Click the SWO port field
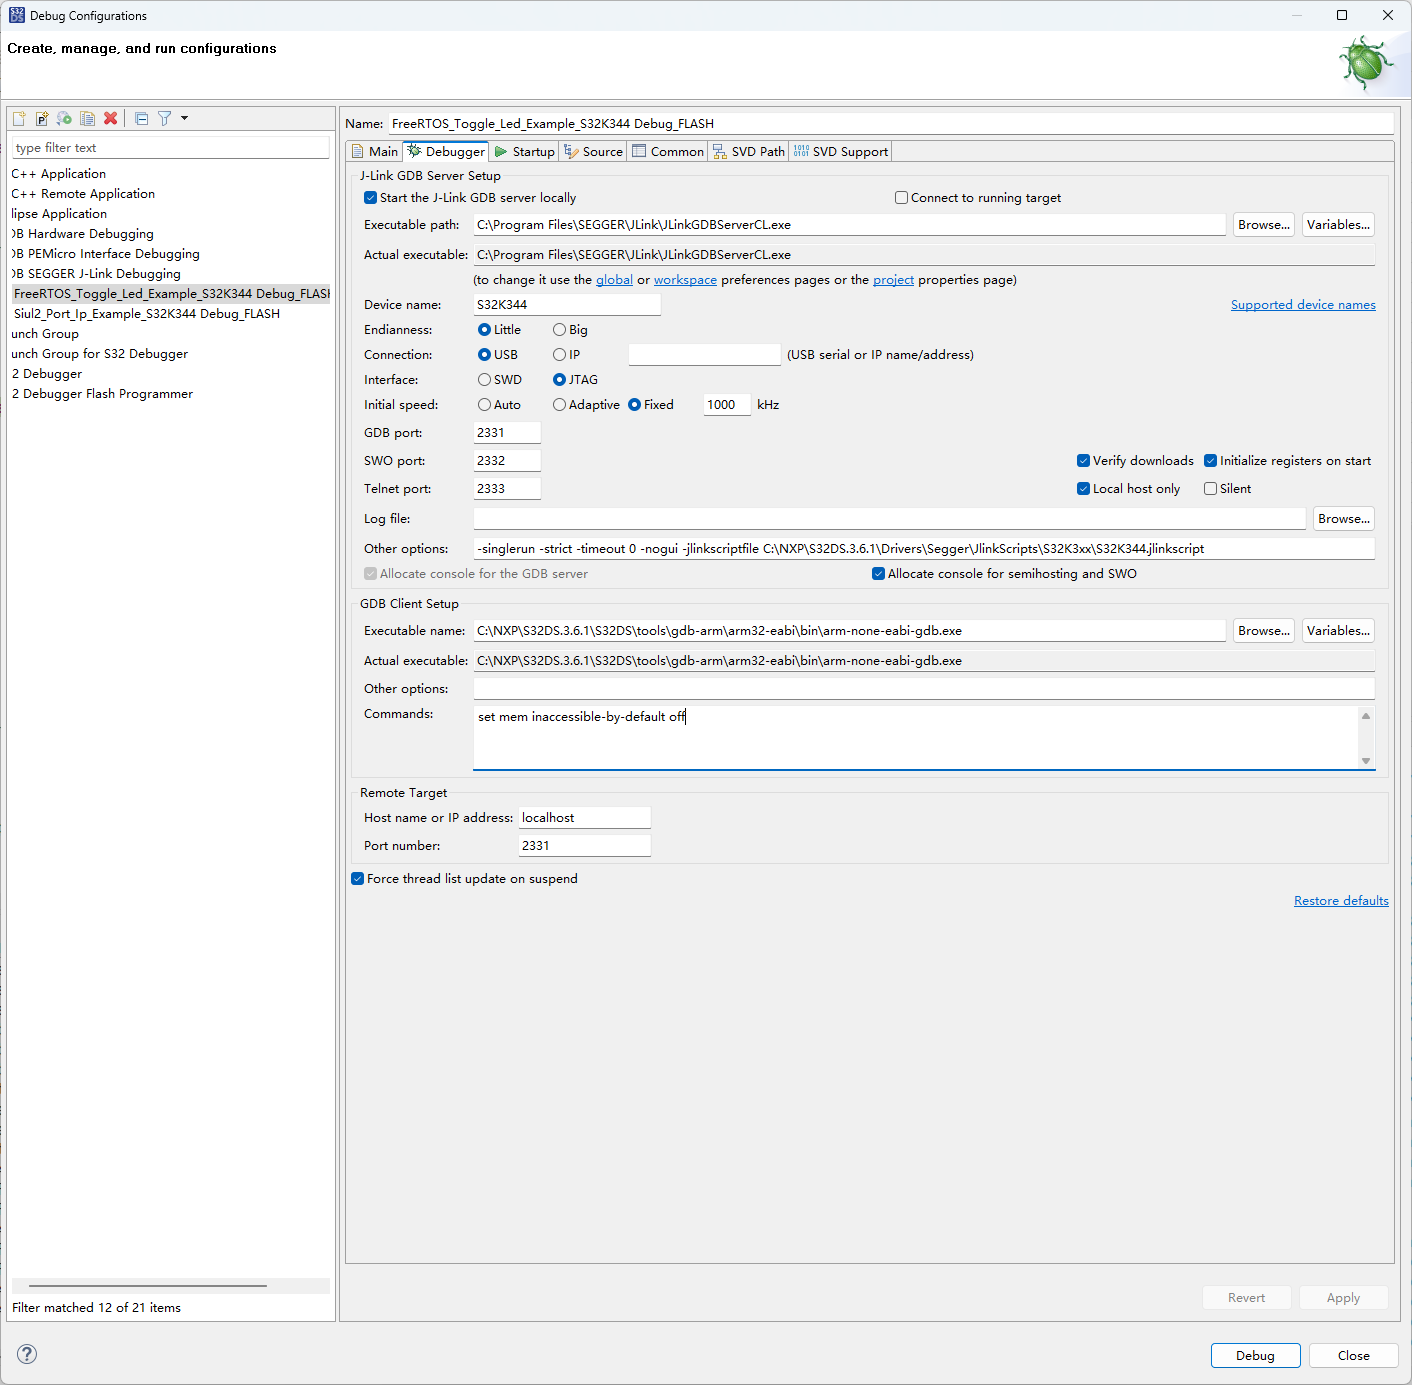The height and width of the screenshot is (1385, 1412). [x=507, y=461]
